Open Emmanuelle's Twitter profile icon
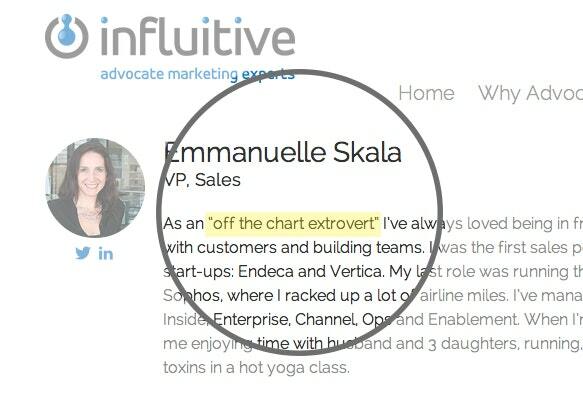 point(83,253)
